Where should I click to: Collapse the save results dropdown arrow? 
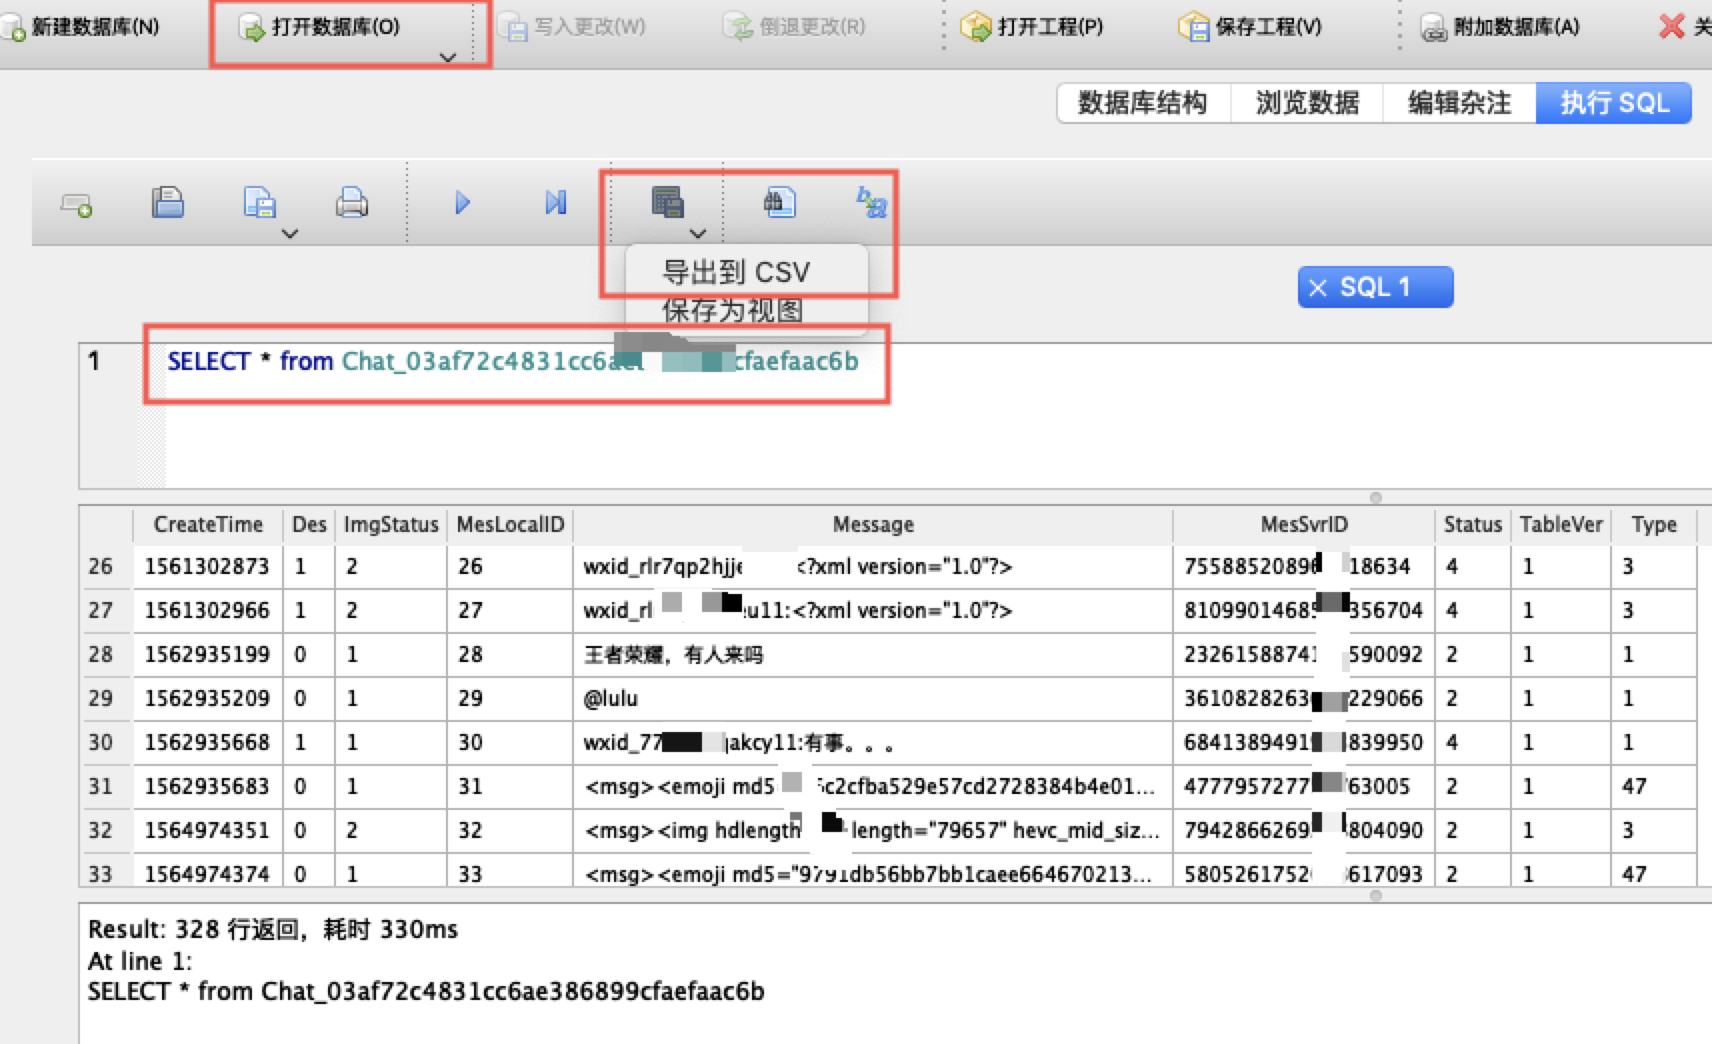coord(698,234)
